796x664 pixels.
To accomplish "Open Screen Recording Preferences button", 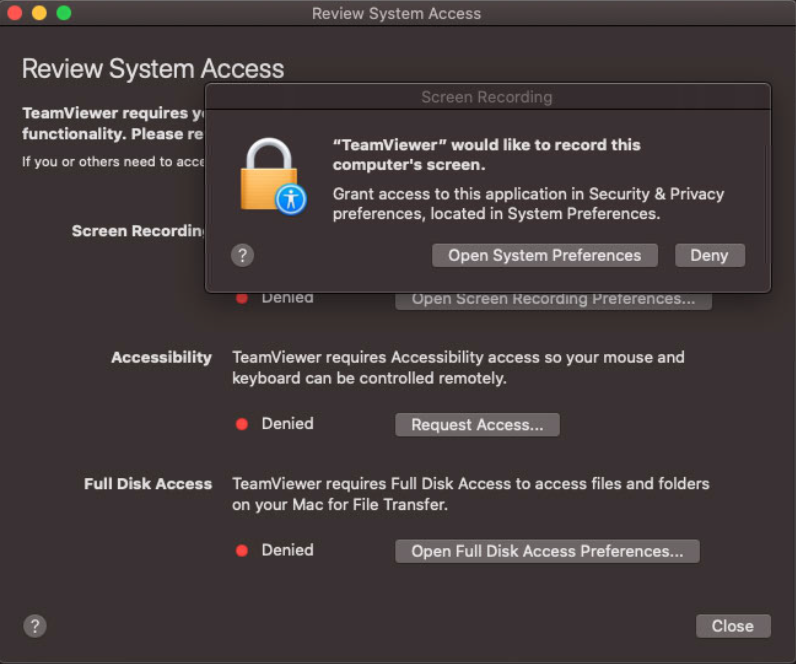I will point(553,301).
